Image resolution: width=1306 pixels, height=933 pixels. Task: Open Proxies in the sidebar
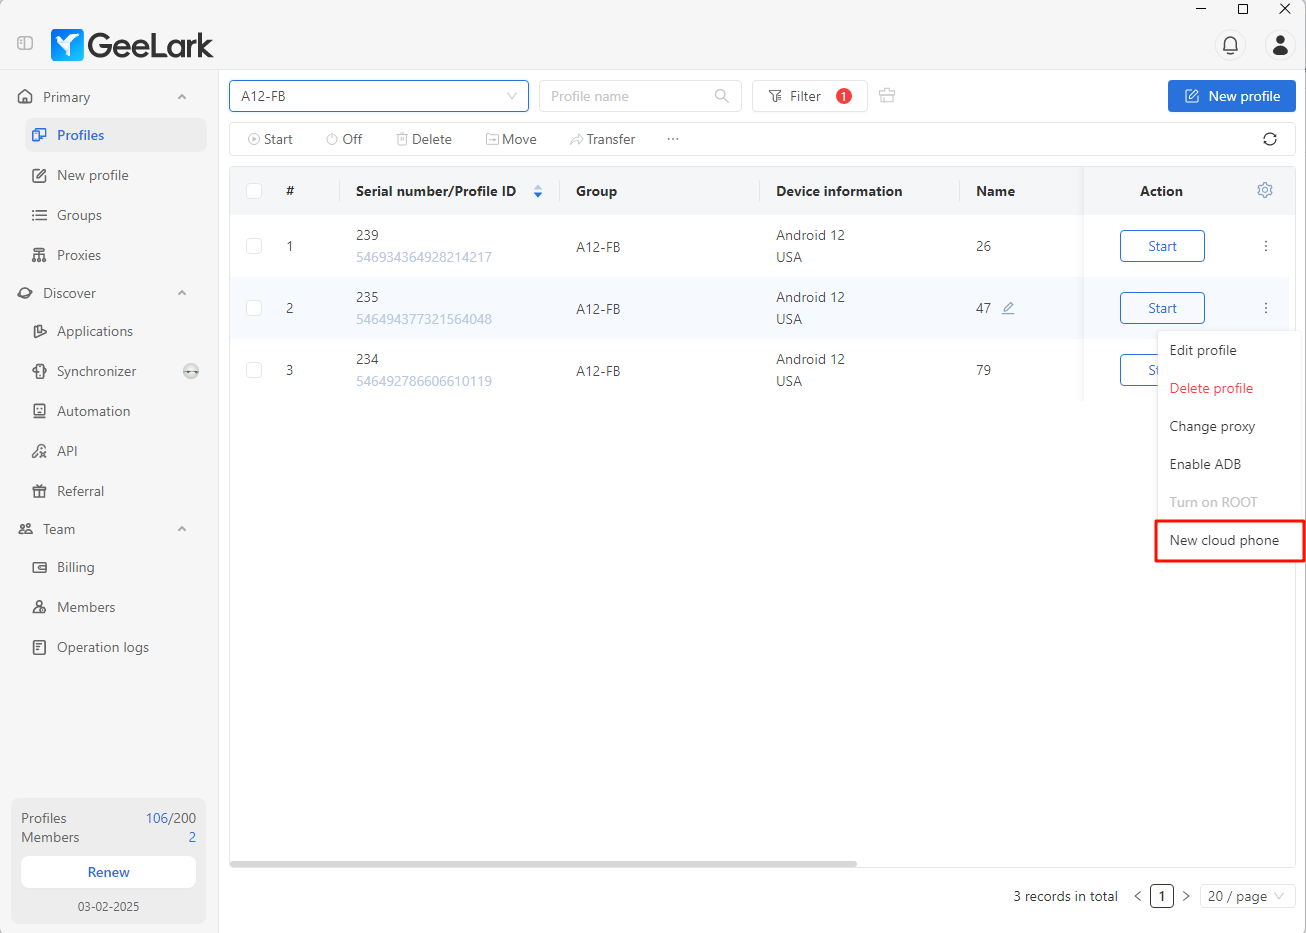[x=116, y=255]
